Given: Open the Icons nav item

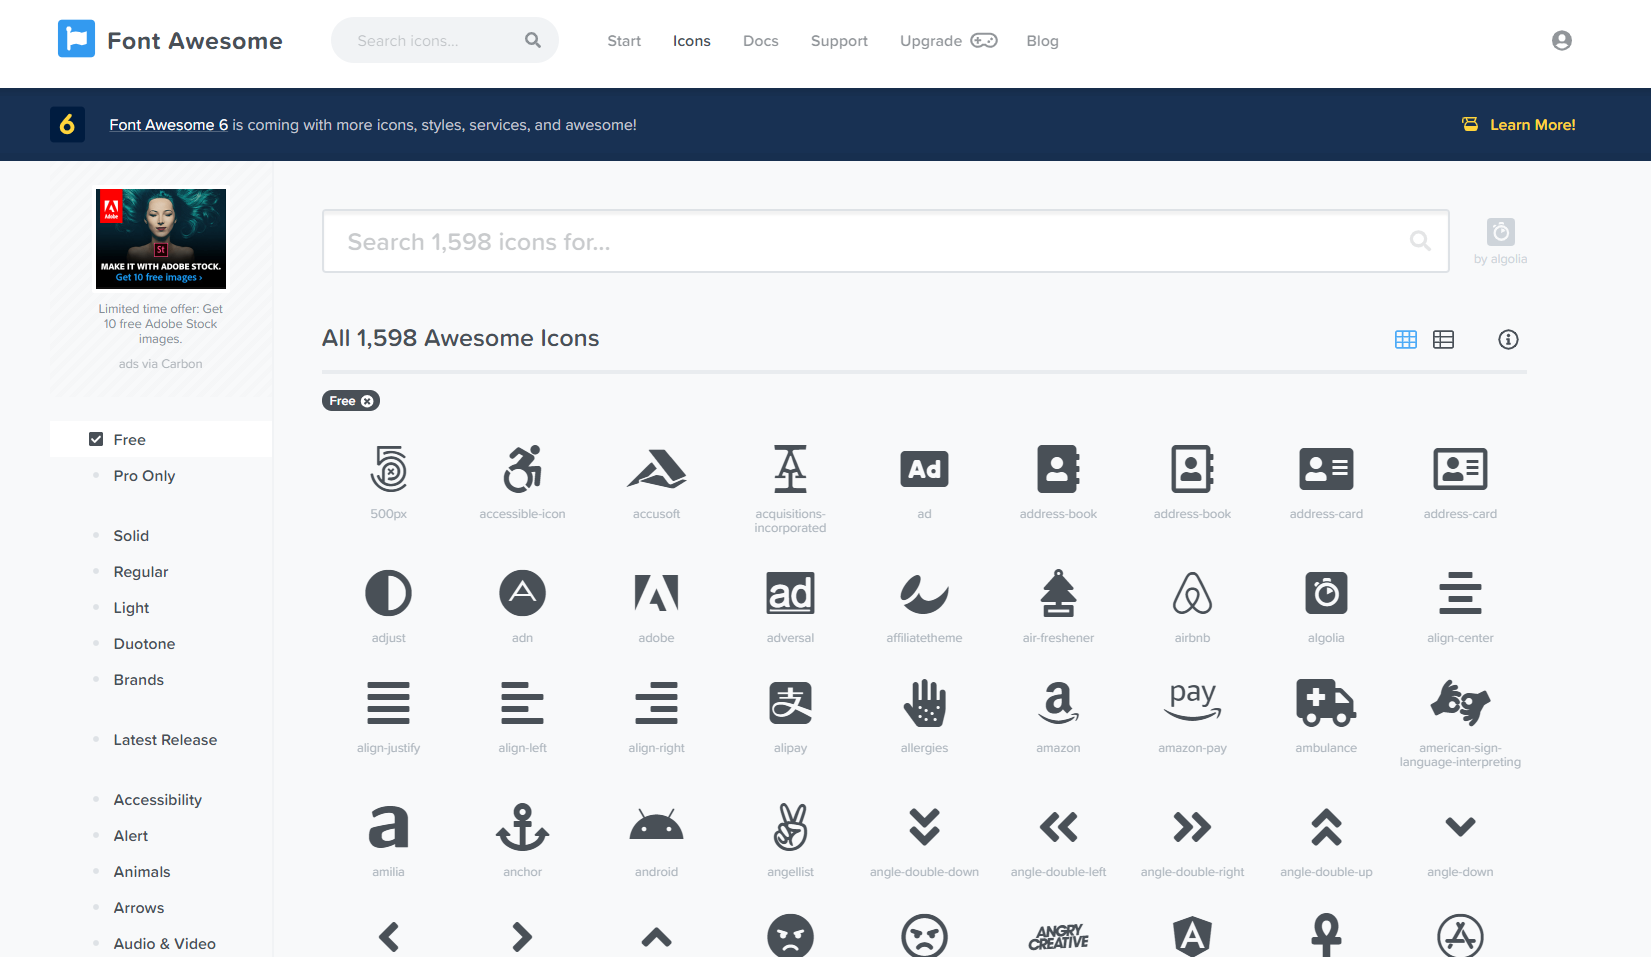Looking at the screenshot, I should click(x=692, y=41).
